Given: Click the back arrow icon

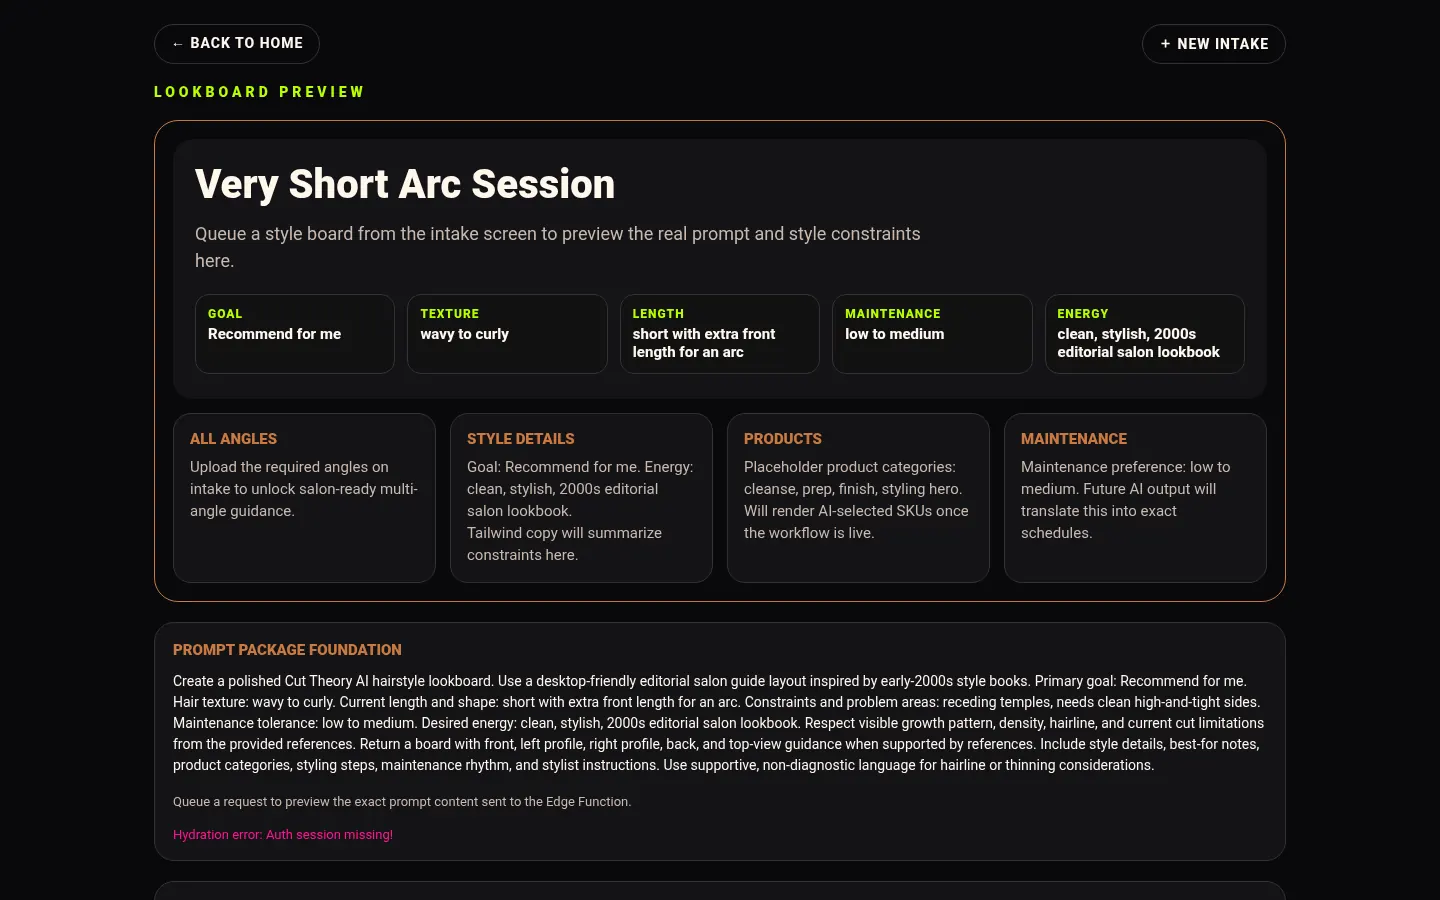Looking at the screenshot, I should point(177,44).
